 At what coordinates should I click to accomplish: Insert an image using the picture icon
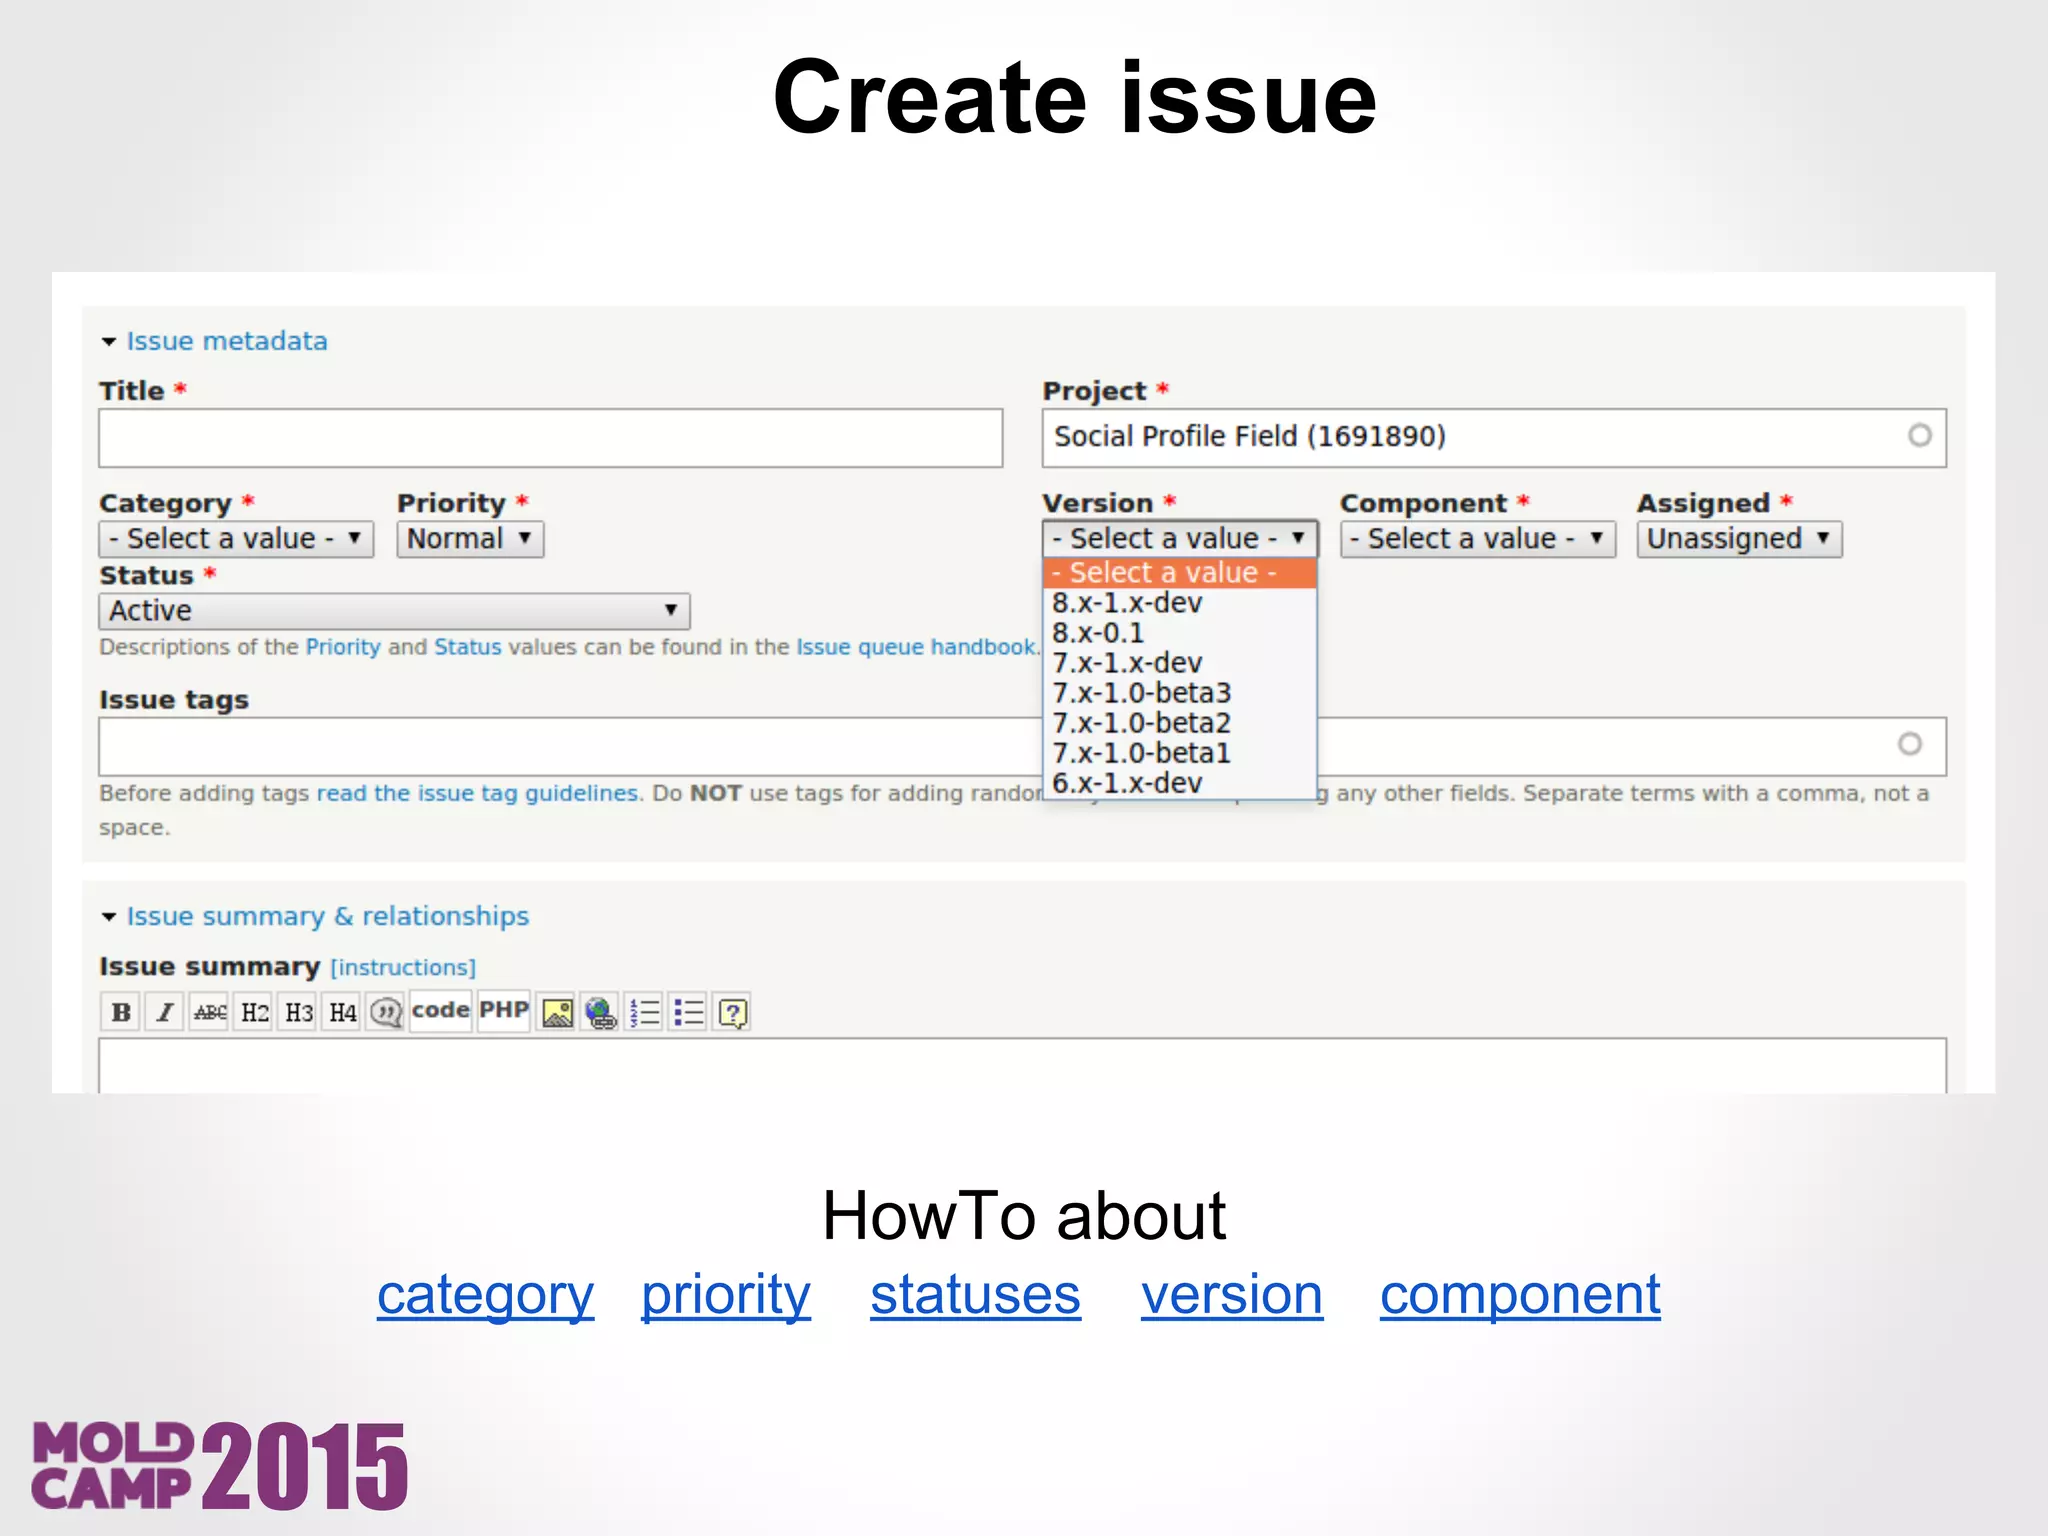click(556, 1012)
